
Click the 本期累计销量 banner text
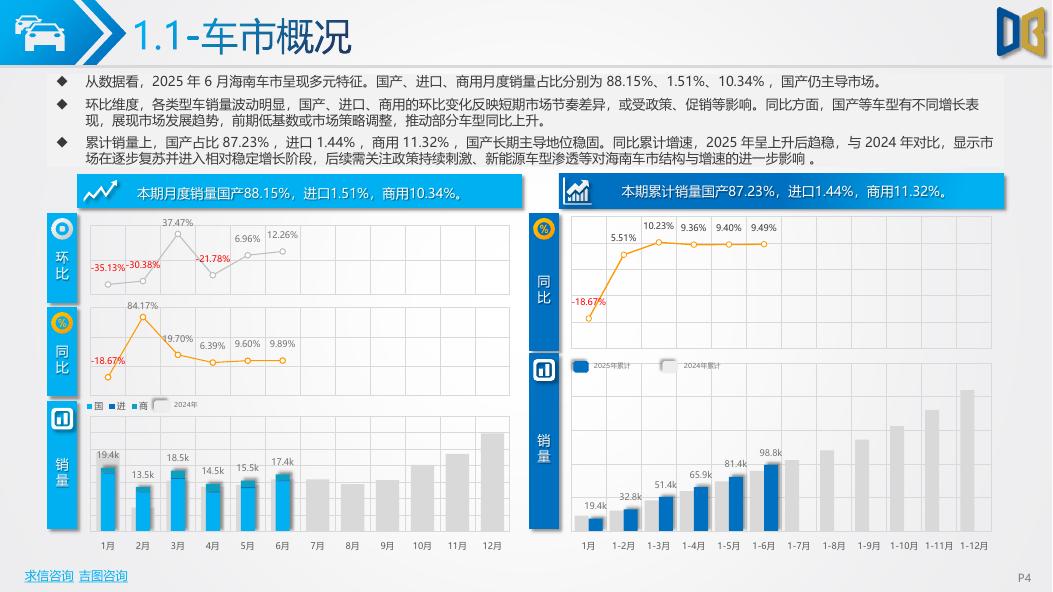click(x=784, y=191)
